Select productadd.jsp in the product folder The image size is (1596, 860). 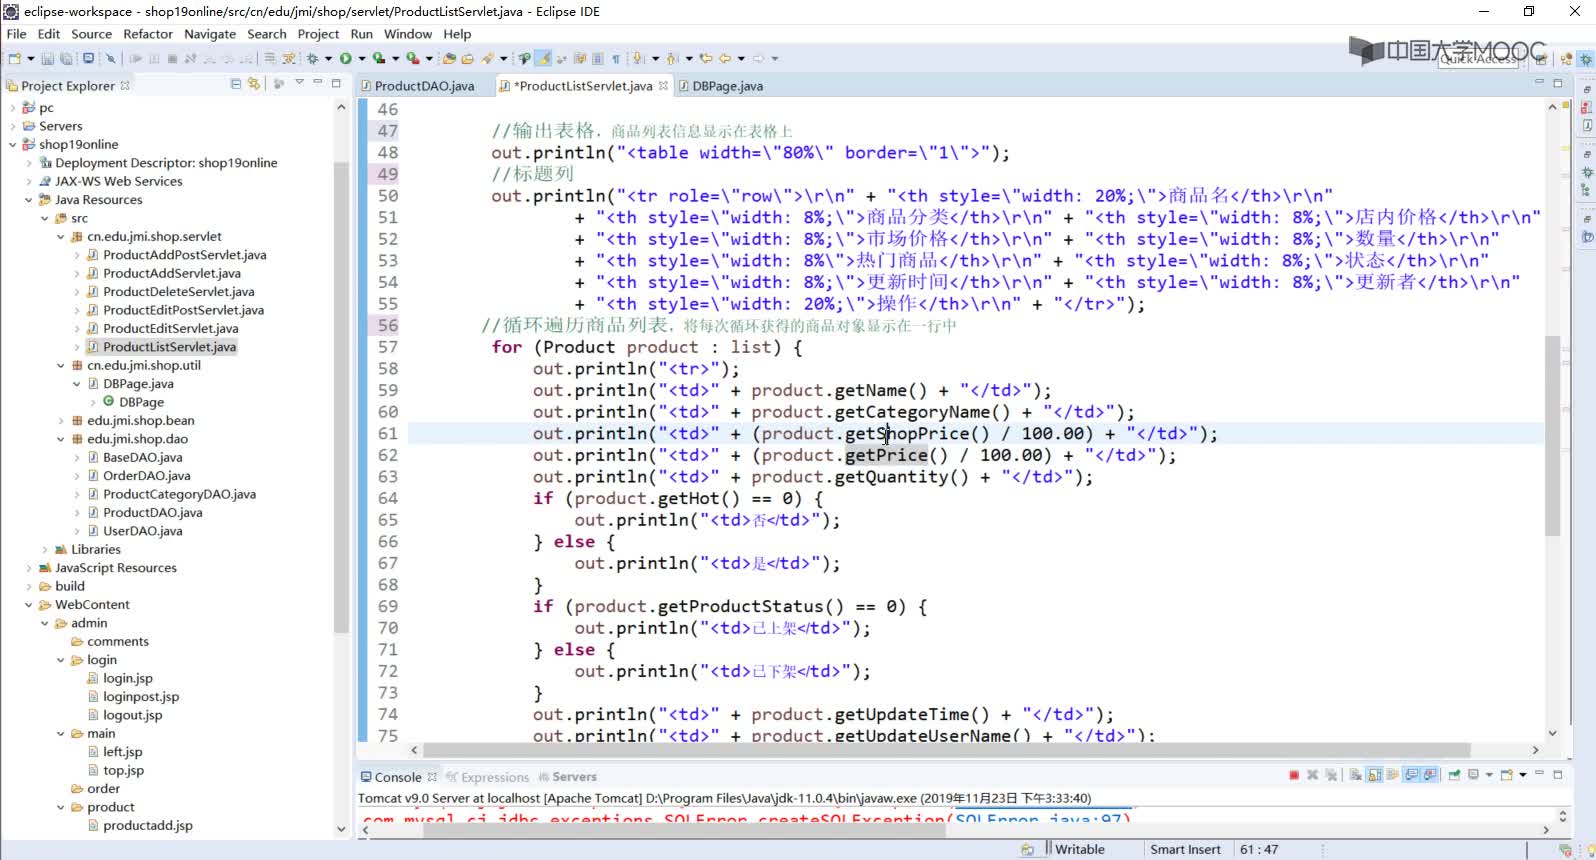[x=148, y=826]
